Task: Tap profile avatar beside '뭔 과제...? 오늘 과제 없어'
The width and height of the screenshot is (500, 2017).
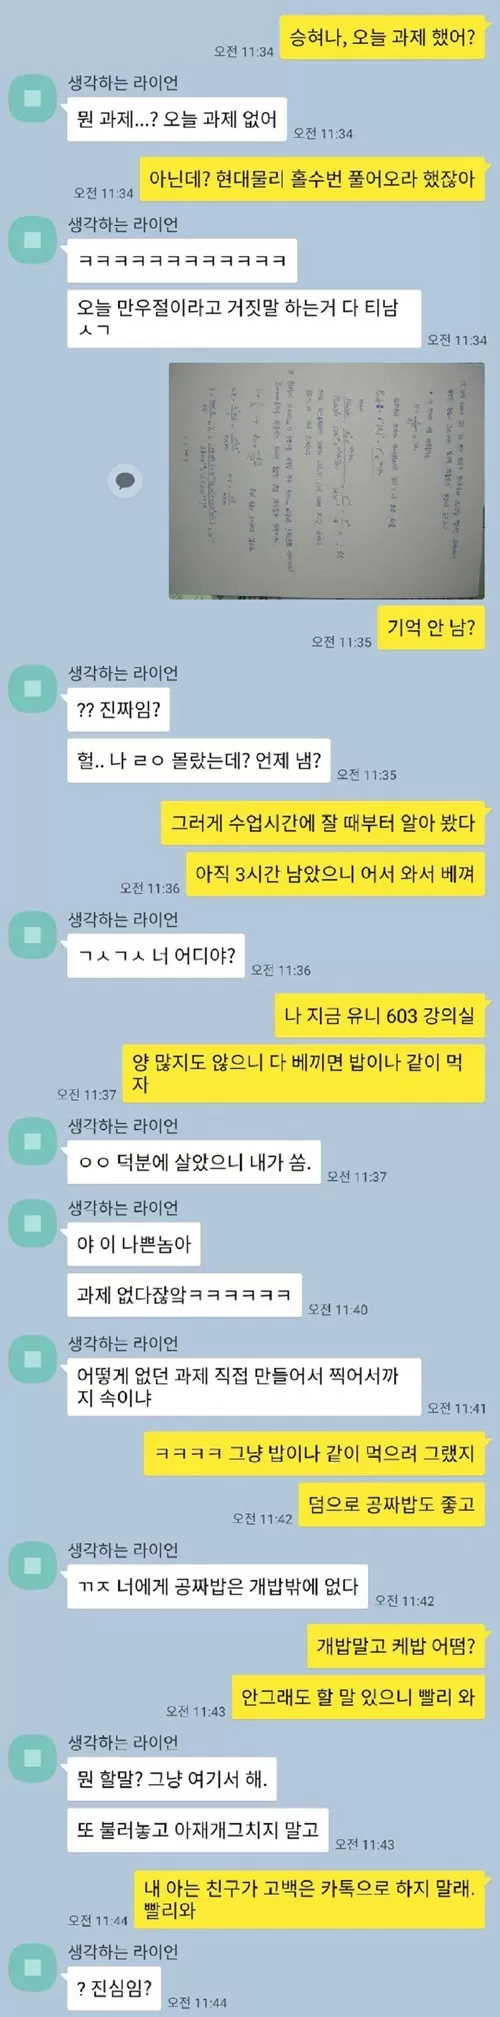Action: (33, 98)
